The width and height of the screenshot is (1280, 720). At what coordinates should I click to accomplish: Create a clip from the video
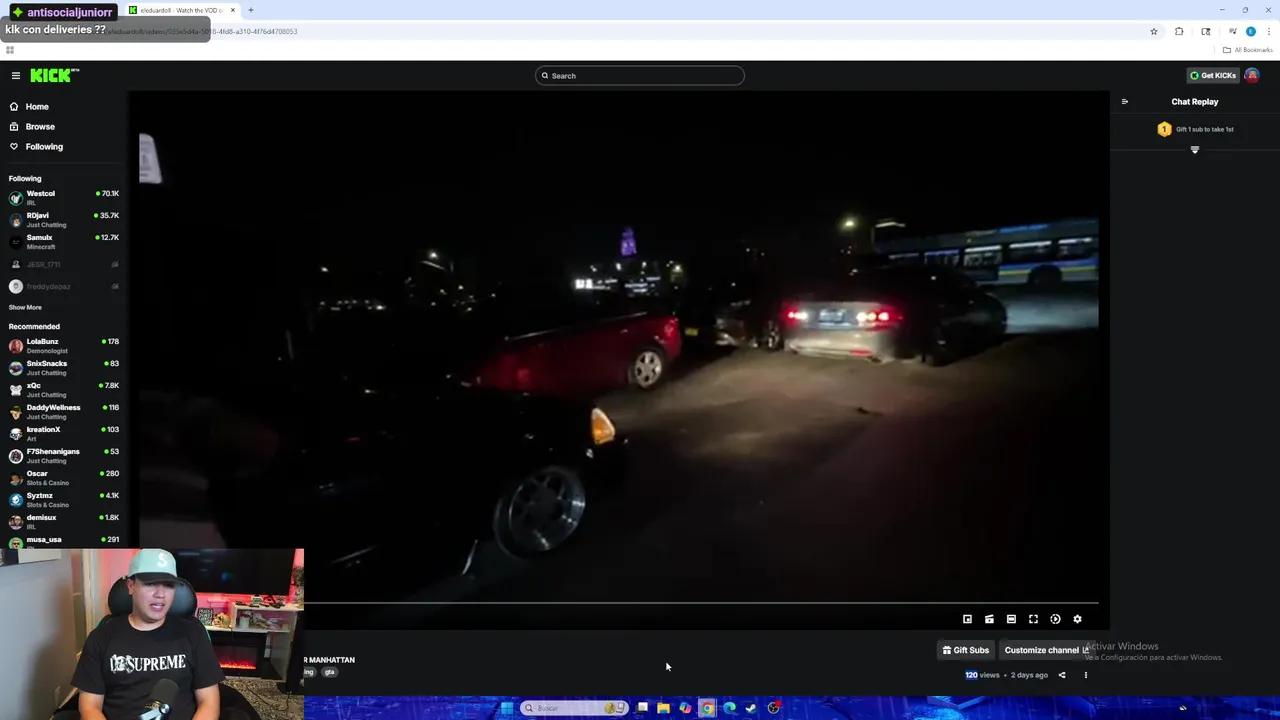[989, 619]
